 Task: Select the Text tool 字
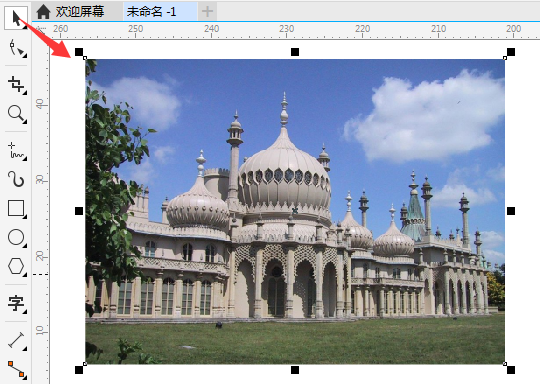click(16, 303)
